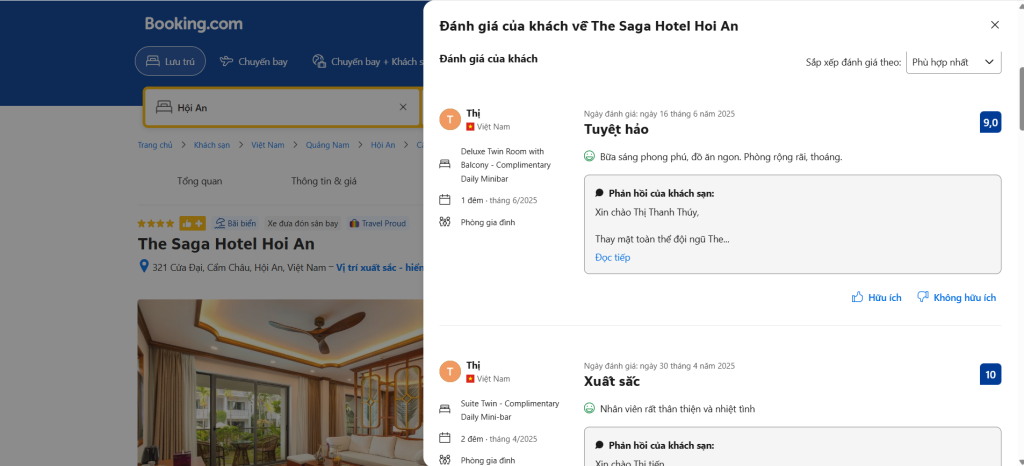The width and height of the screenshot is (1024, 466).
Task: Click the smiley icon beside 'Bữa sáng phong phú'
Action: (x=589, y=157)
